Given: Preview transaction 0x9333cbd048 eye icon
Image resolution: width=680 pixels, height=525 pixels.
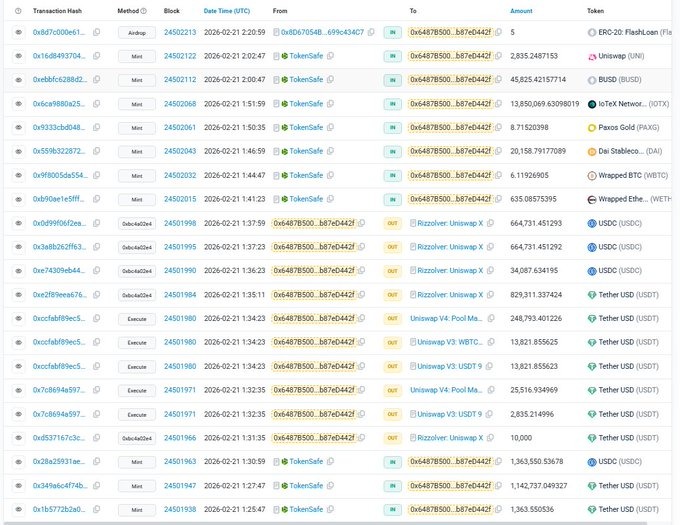Looking at the screenshot, I should click(x=19, y=128).
